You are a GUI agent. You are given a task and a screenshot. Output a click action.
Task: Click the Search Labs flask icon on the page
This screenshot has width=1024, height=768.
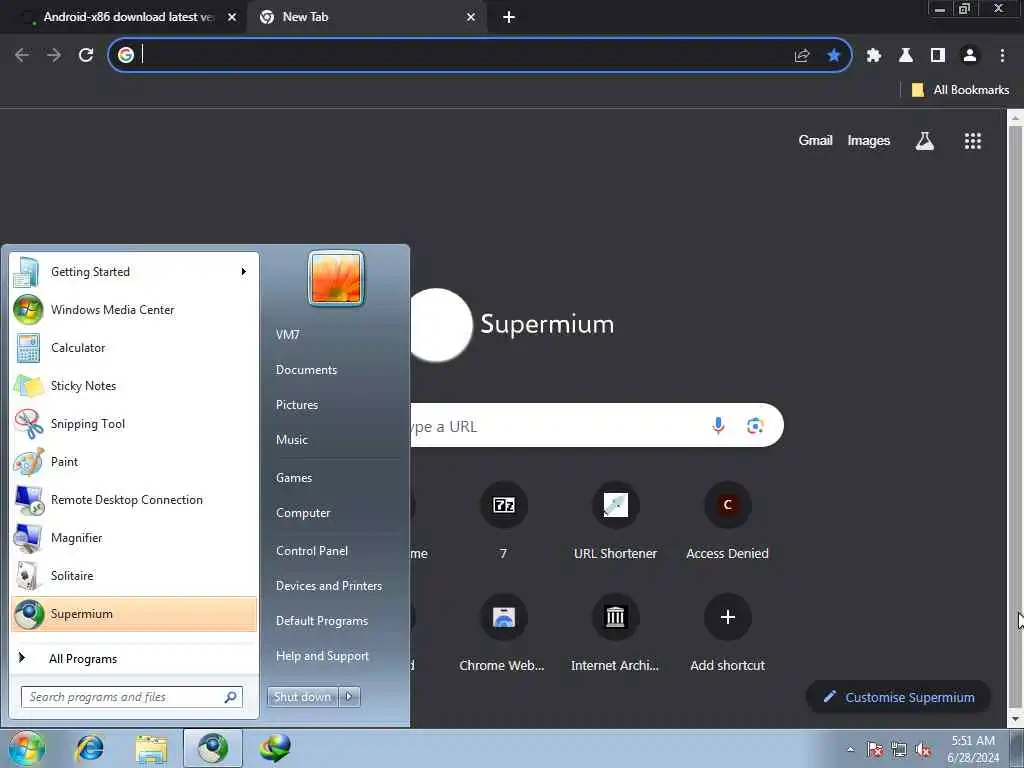tap(925, 140)
